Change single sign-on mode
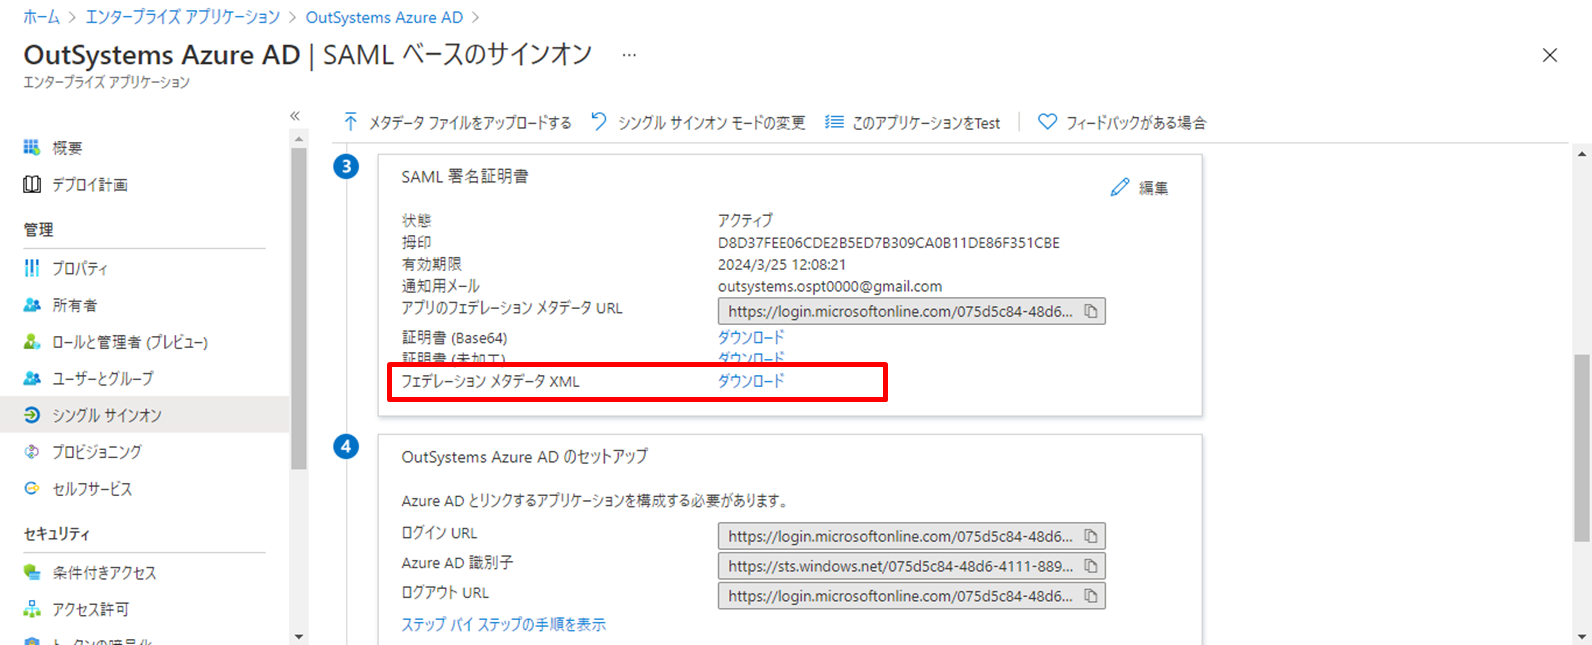Image resolution: width=1592 pixels, height=645 pixels. [x=698, y=123]
